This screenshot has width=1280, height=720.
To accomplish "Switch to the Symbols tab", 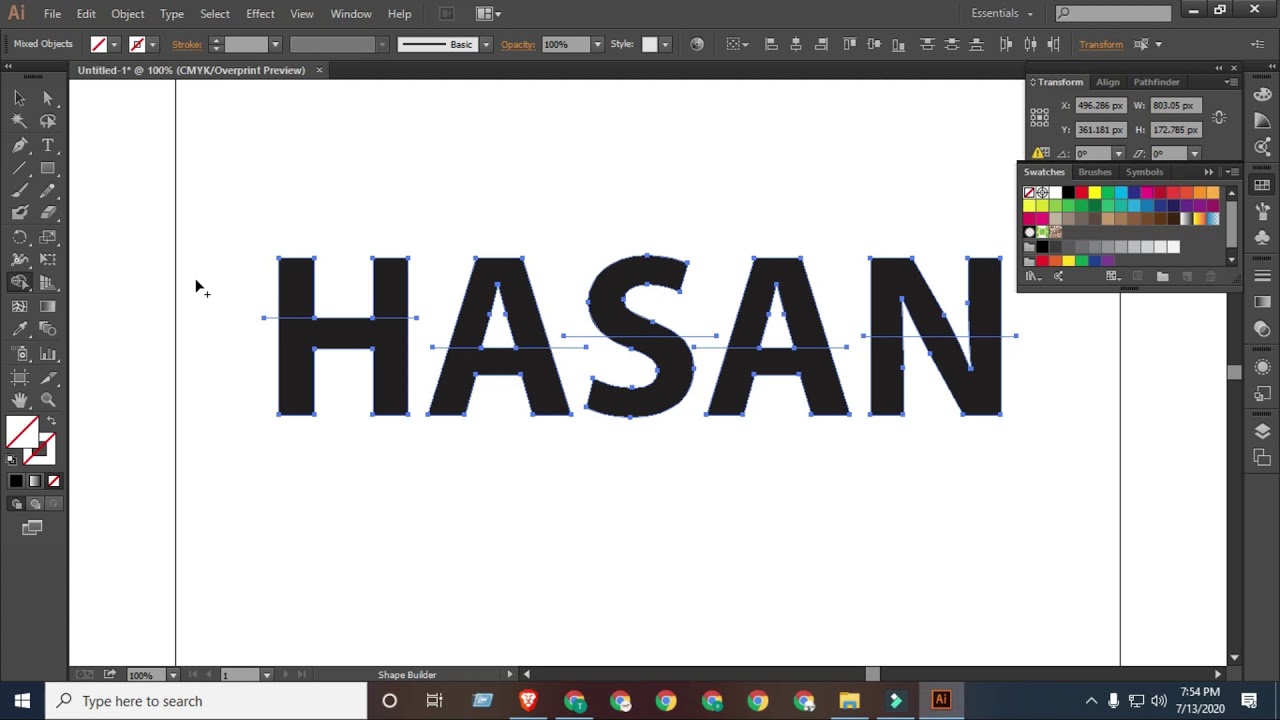I will coord(1145,172).
